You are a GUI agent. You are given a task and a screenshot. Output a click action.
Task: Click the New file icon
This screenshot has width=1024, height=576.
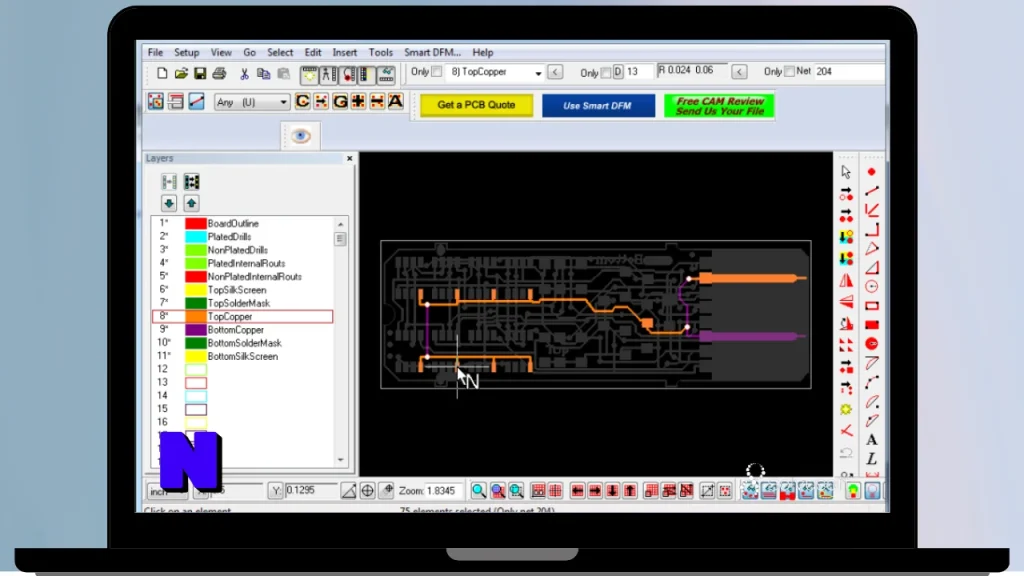click(x=162, y=73)
